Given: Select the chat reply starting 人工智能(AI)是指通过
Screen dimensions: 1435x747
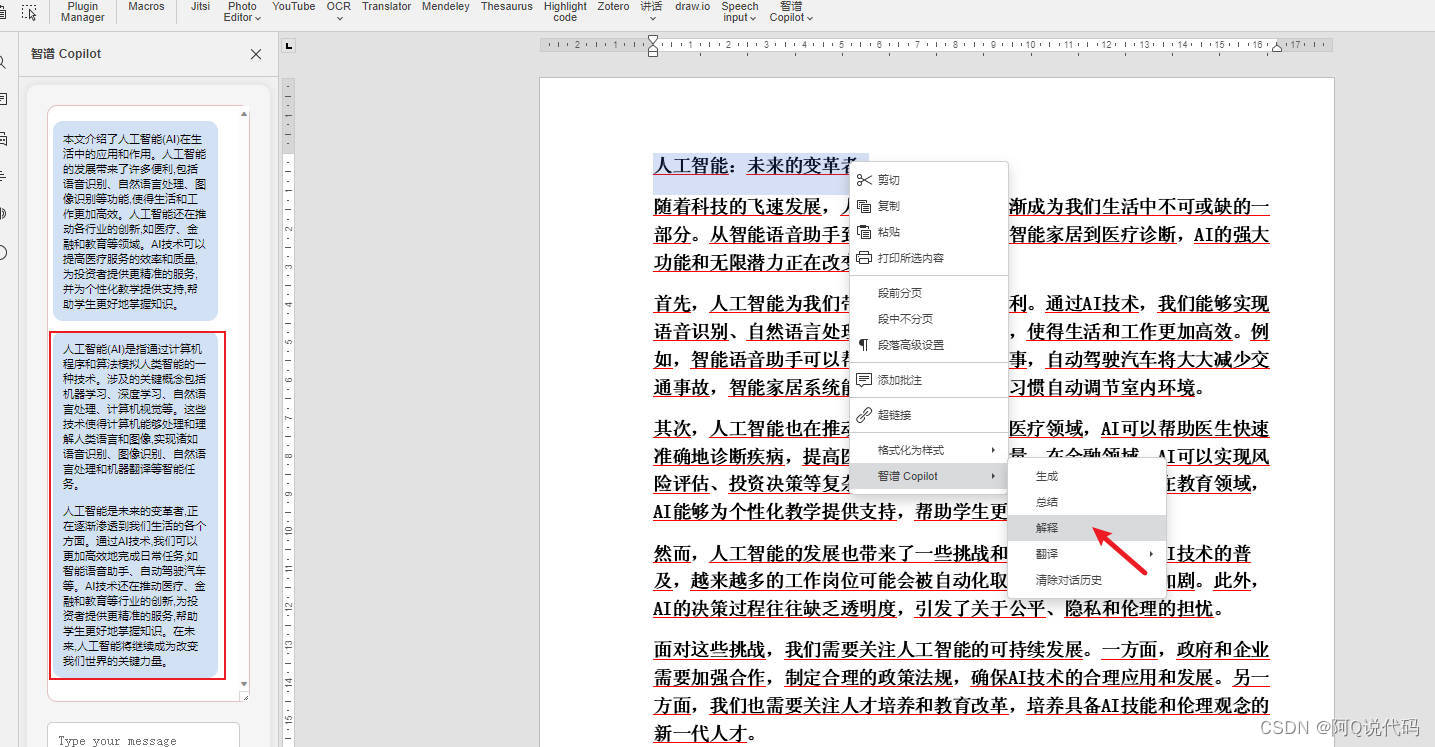Looking at the screenshot, I should coord(135,505).
